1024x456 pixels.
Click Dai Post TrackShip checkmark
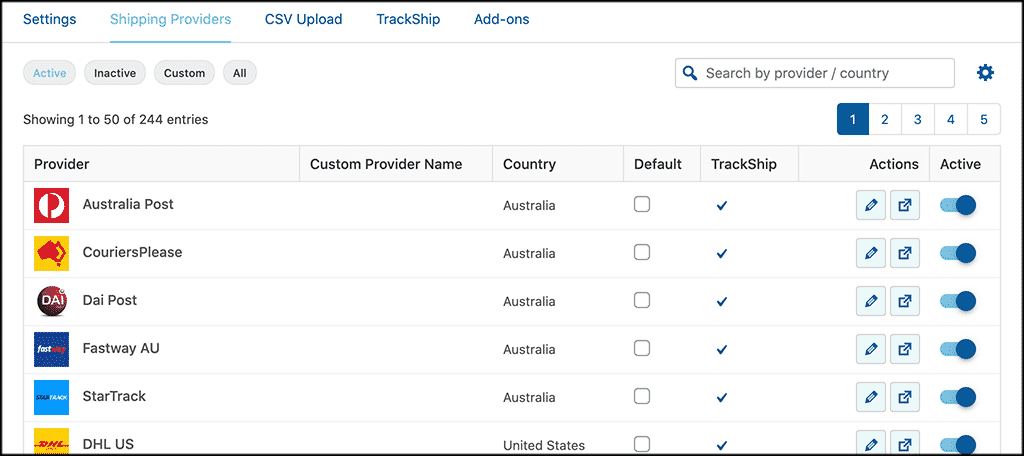pyautogui.click(x=722, y=302)
